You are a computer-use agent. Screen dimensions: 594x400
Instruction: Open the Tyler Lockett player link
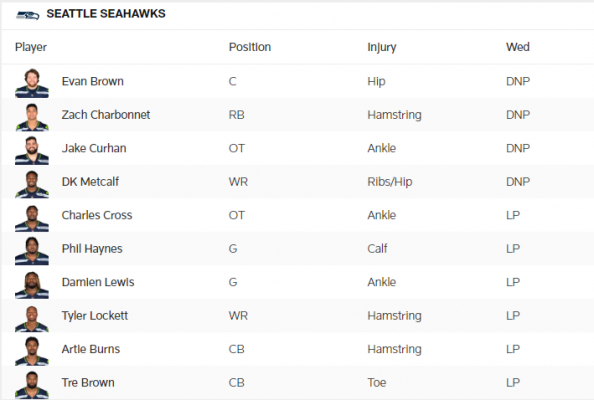pyautogui.click(x=95, y=316)
